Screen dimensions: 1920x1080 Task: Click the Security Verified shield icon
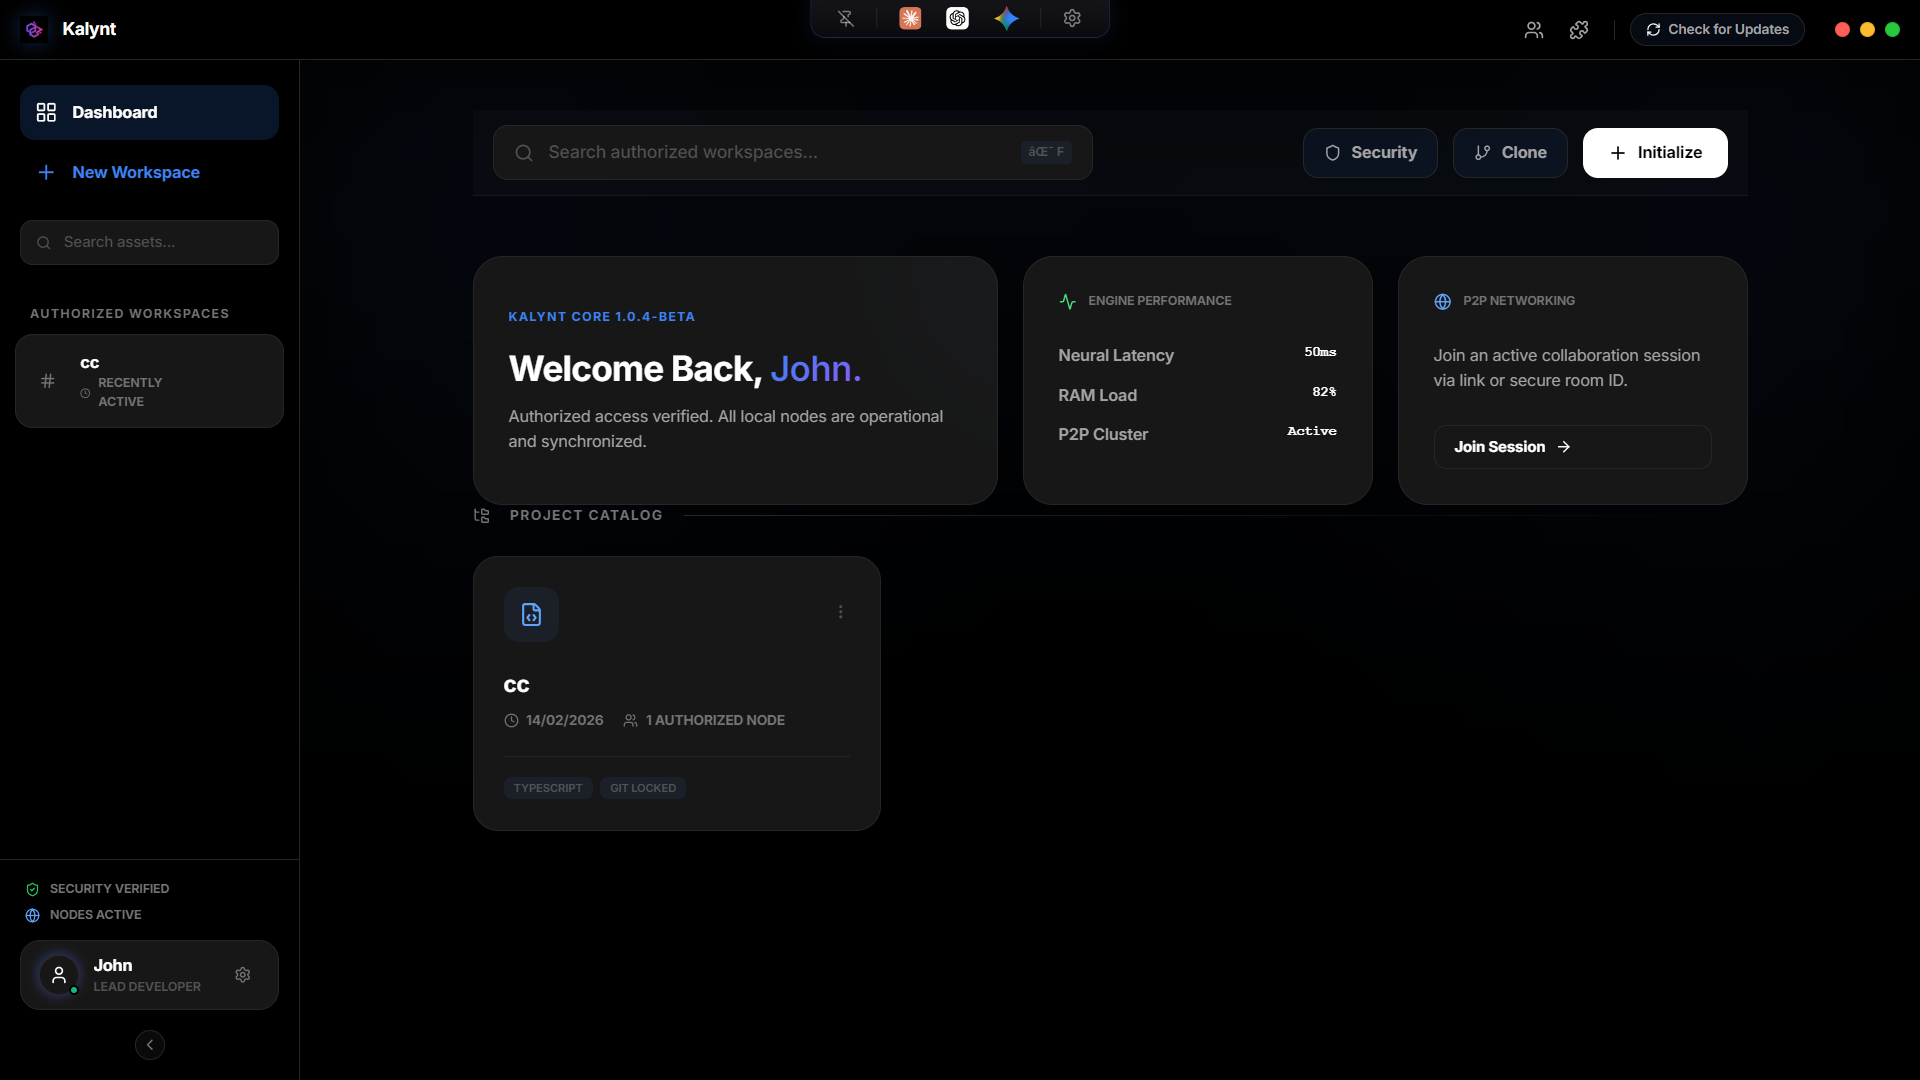pyautogui.click(x=33, y=889)
